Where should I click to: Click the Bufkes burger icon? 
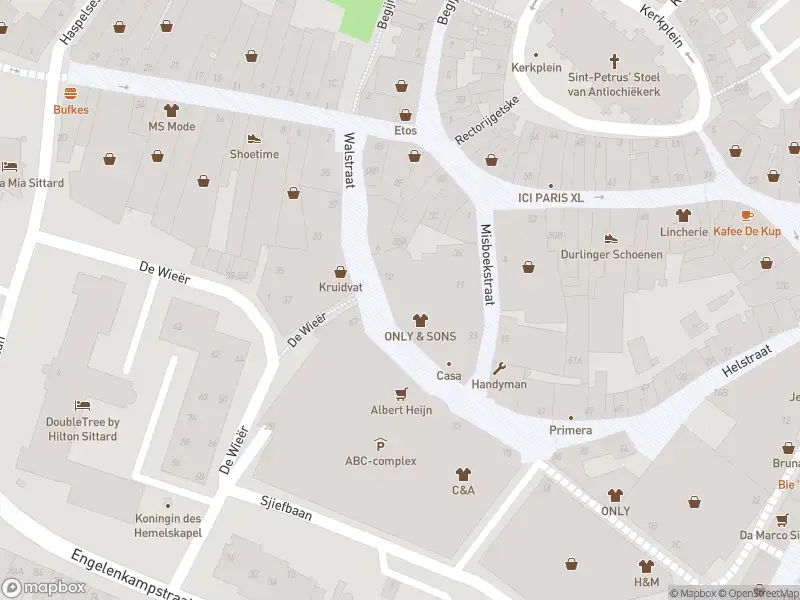coord(70,93)
